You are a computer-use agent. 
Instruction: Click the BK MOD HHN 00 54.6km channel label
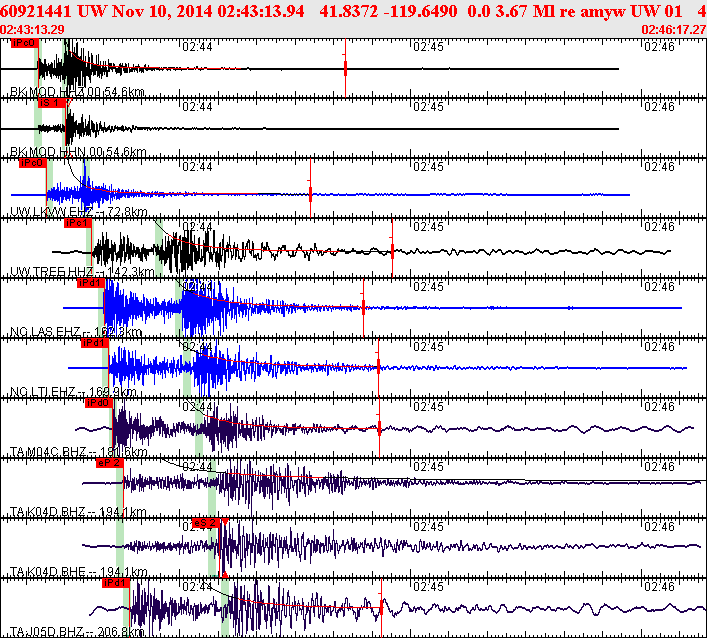[78, 152]
